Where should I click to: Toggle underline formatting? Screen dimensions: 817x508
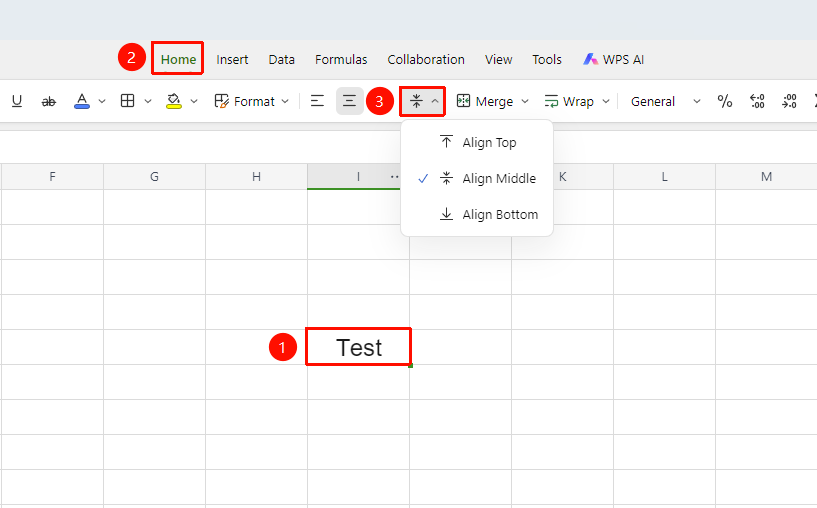click(x=17, y=101)
